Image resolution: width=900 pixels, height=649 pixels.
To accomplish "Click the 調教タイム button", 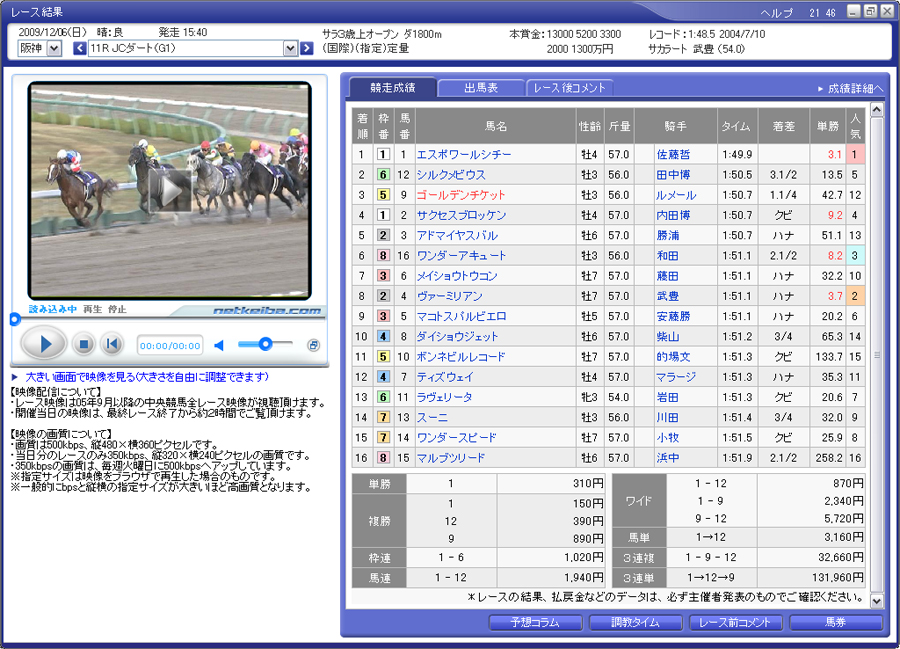I will pos(635,623).
